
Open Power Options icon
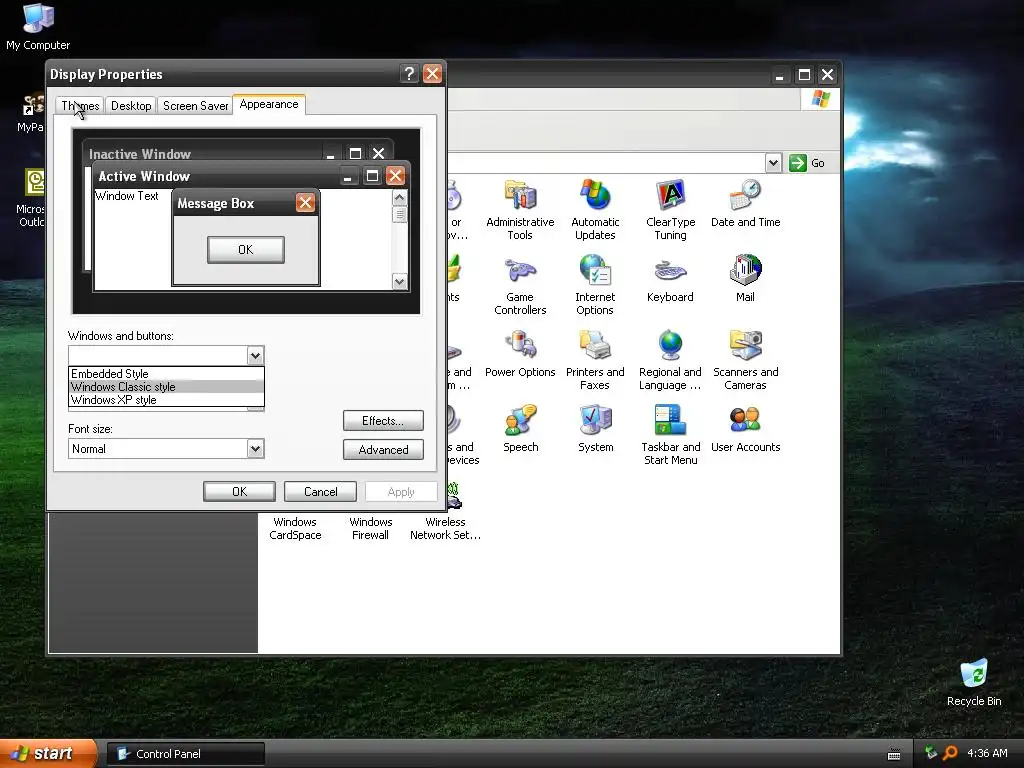pyautogui.click(x=520, y=354)
